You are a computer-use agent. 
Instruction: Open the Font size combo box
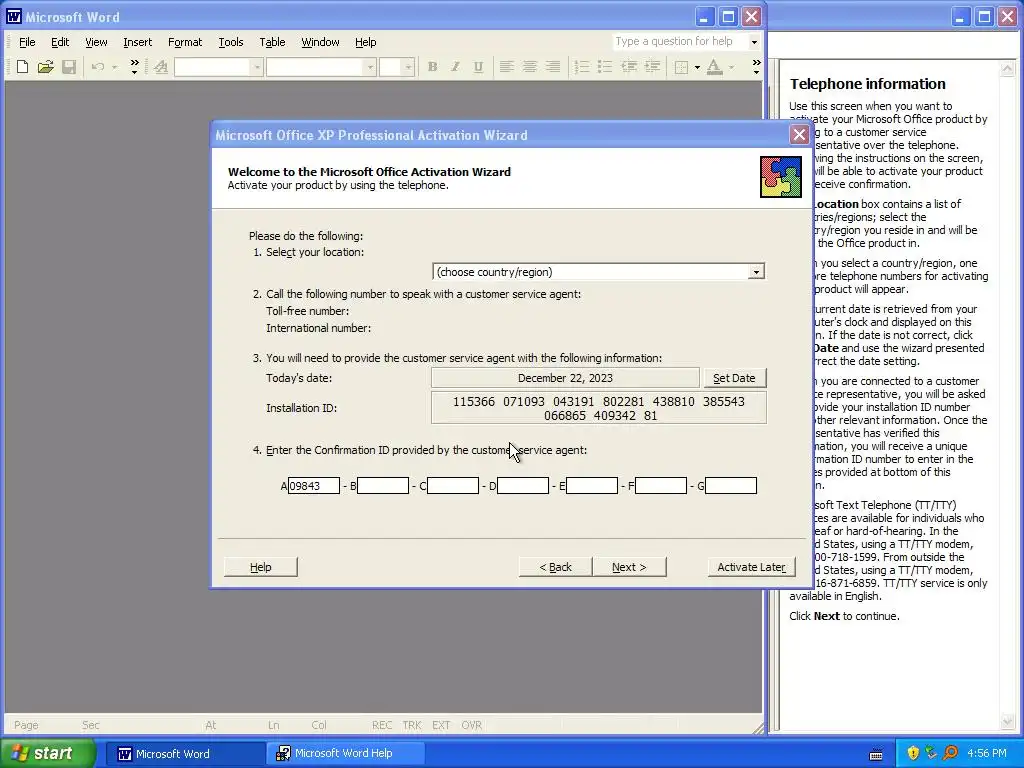(x=408, y=67)
